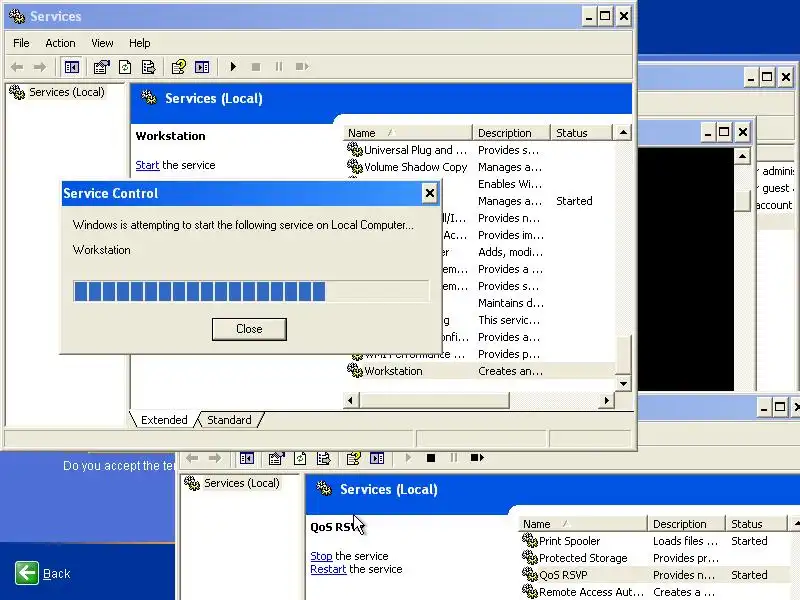Open the File menu
This screenshot has width=800, height=600.
[21, 43]
